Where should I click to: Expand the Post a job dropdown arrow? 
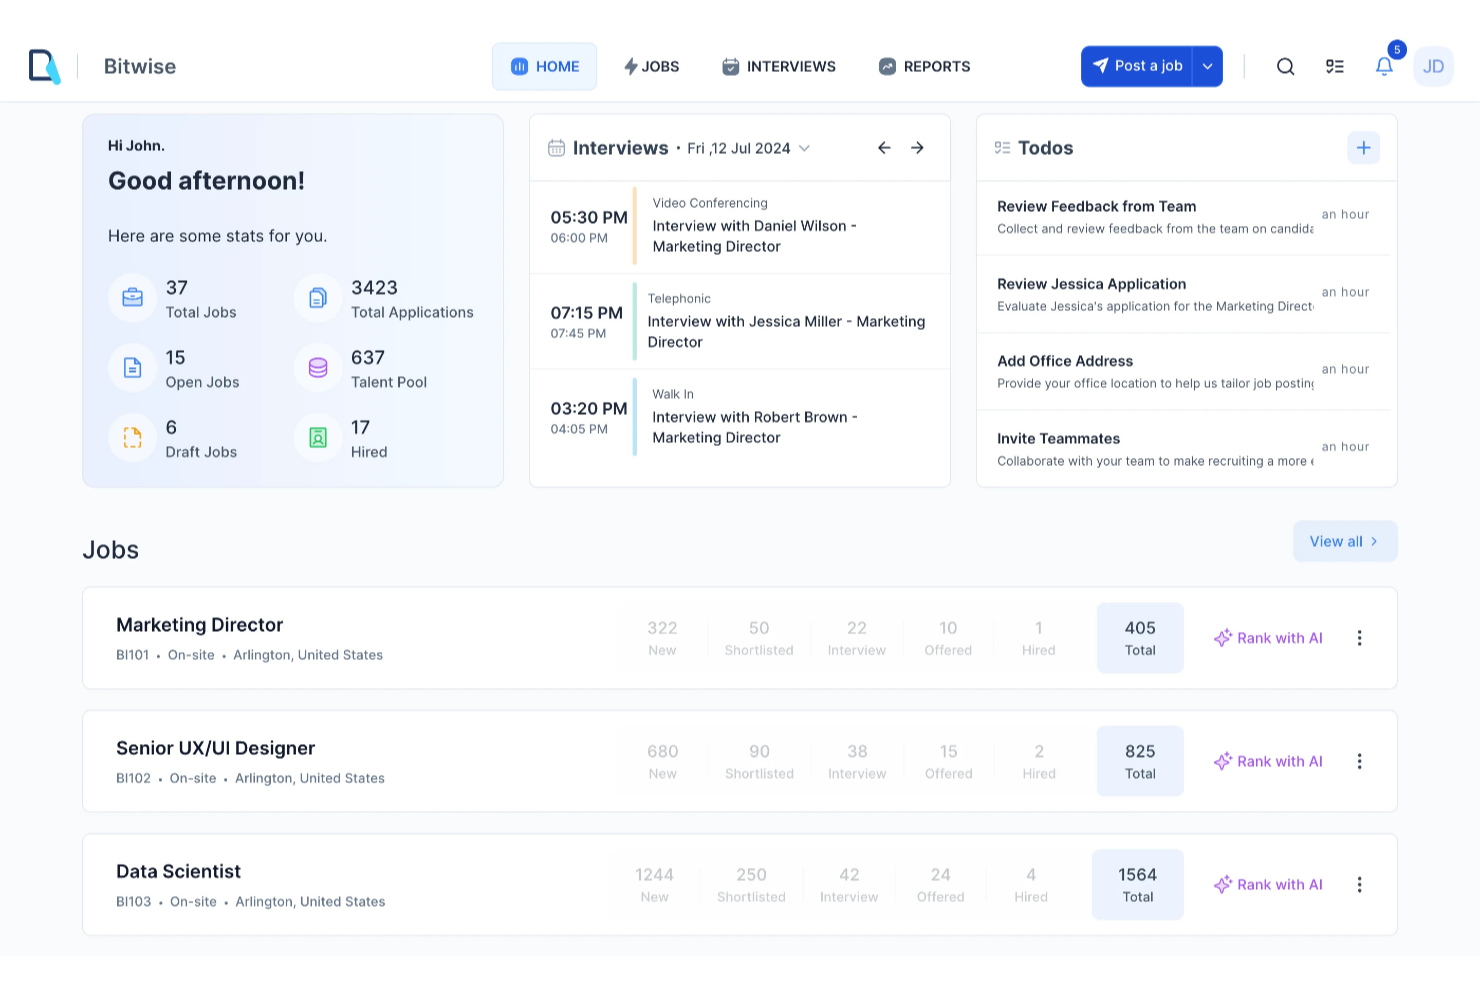point(1208,66)
